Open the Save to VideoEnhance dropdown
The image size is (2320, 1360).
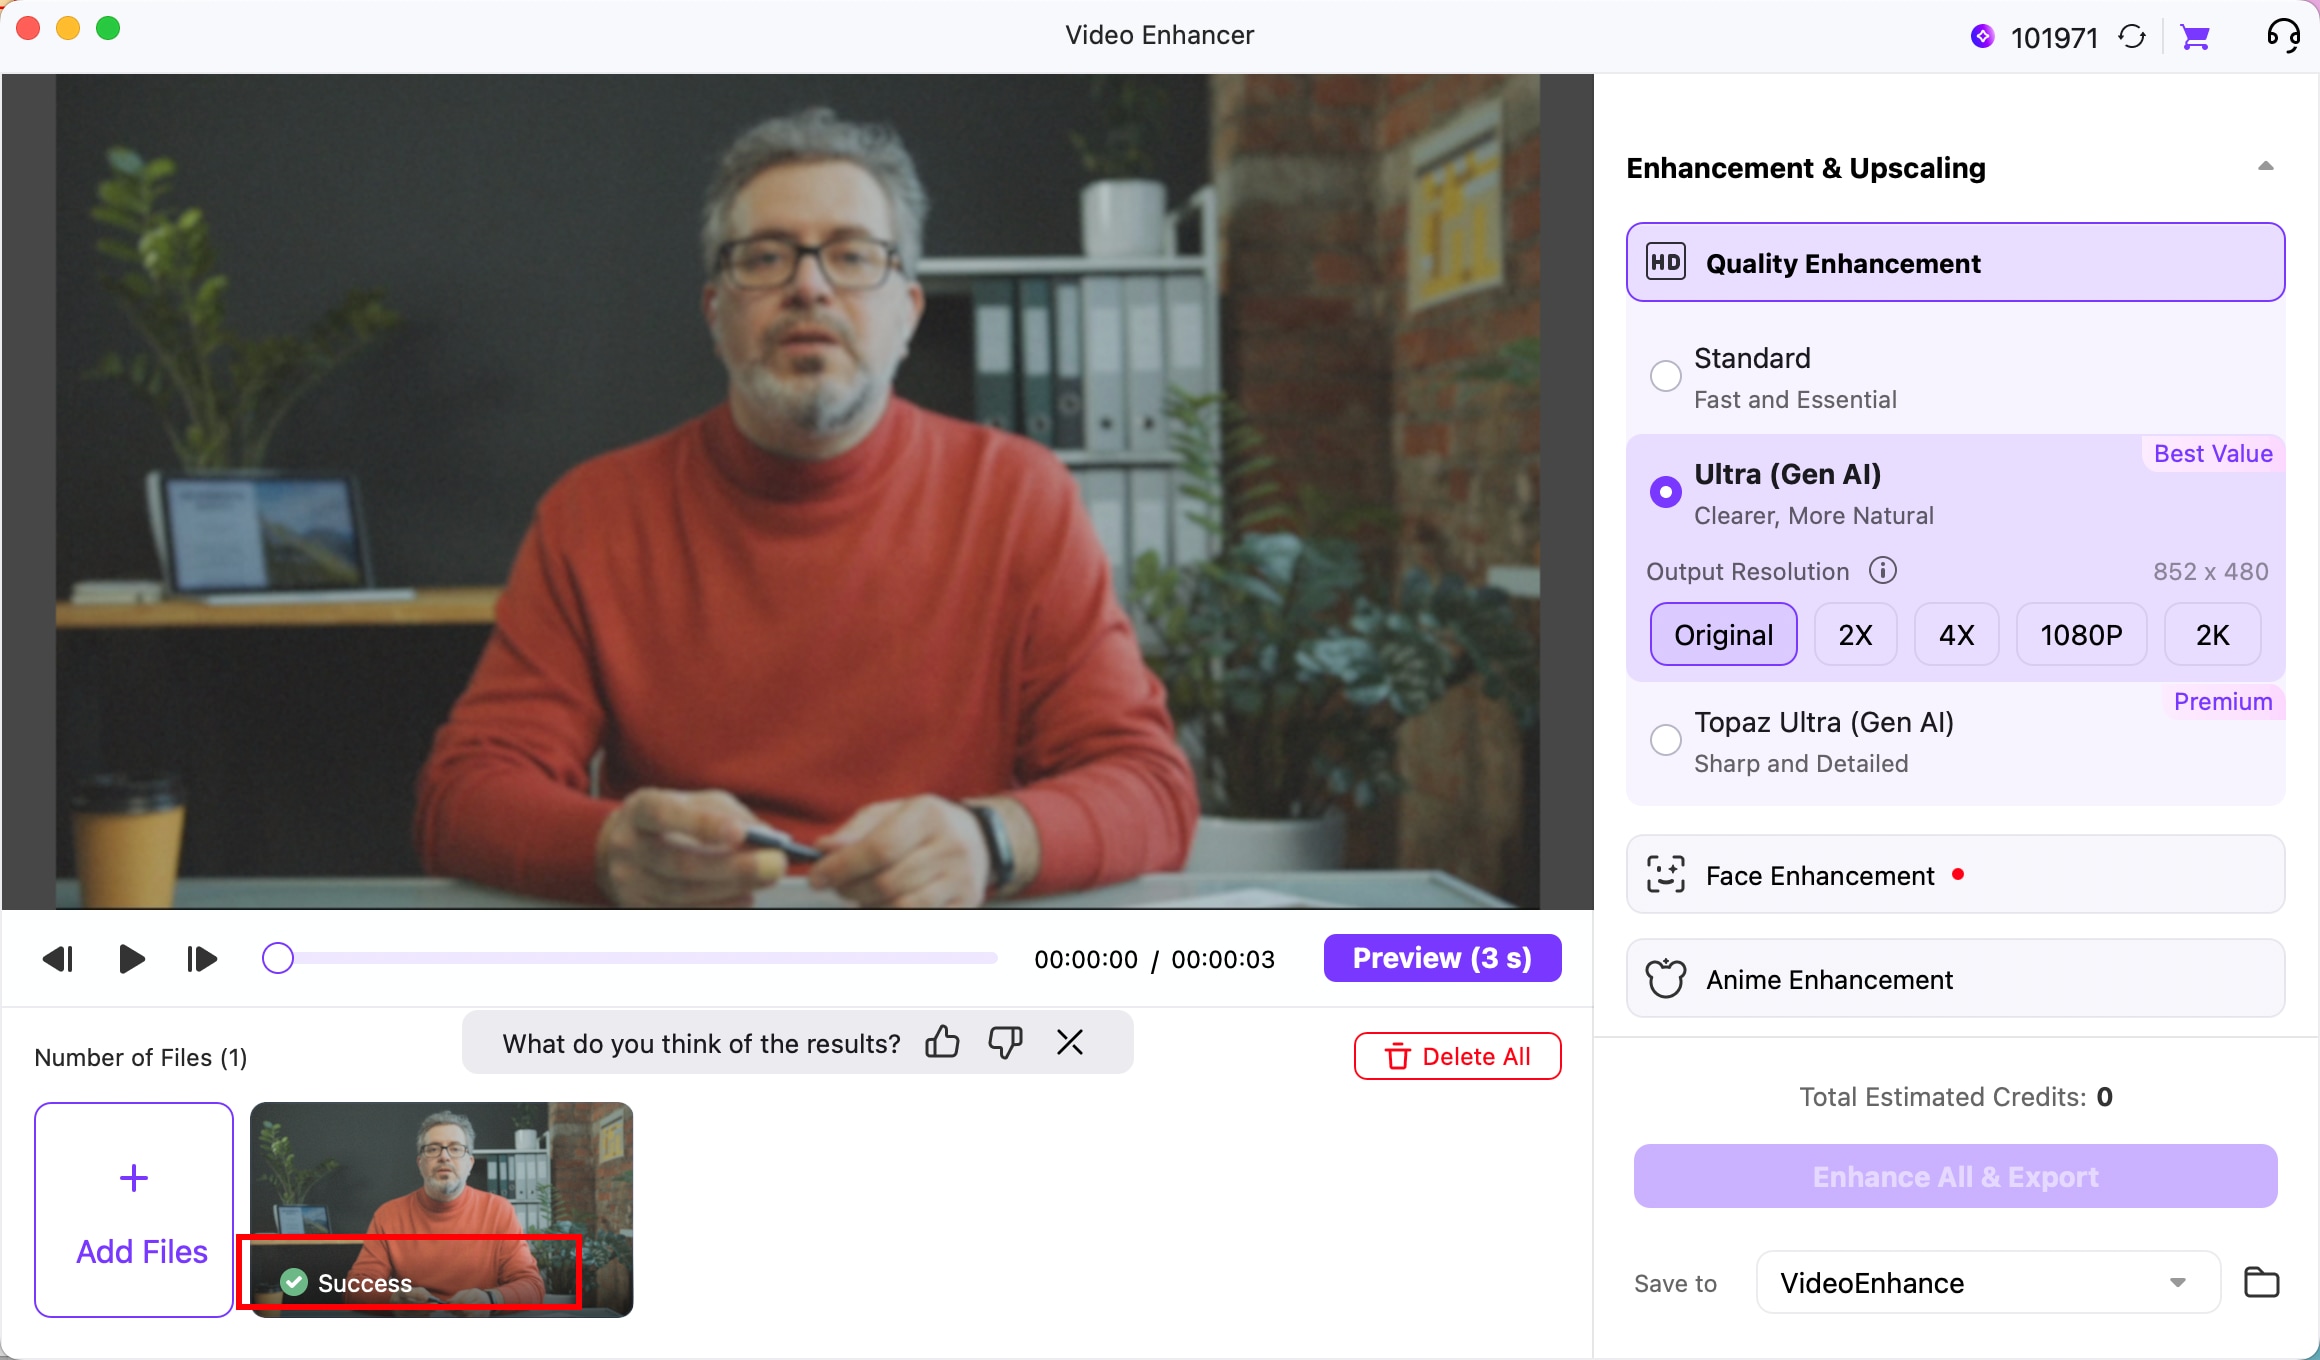(1988, 1282)
